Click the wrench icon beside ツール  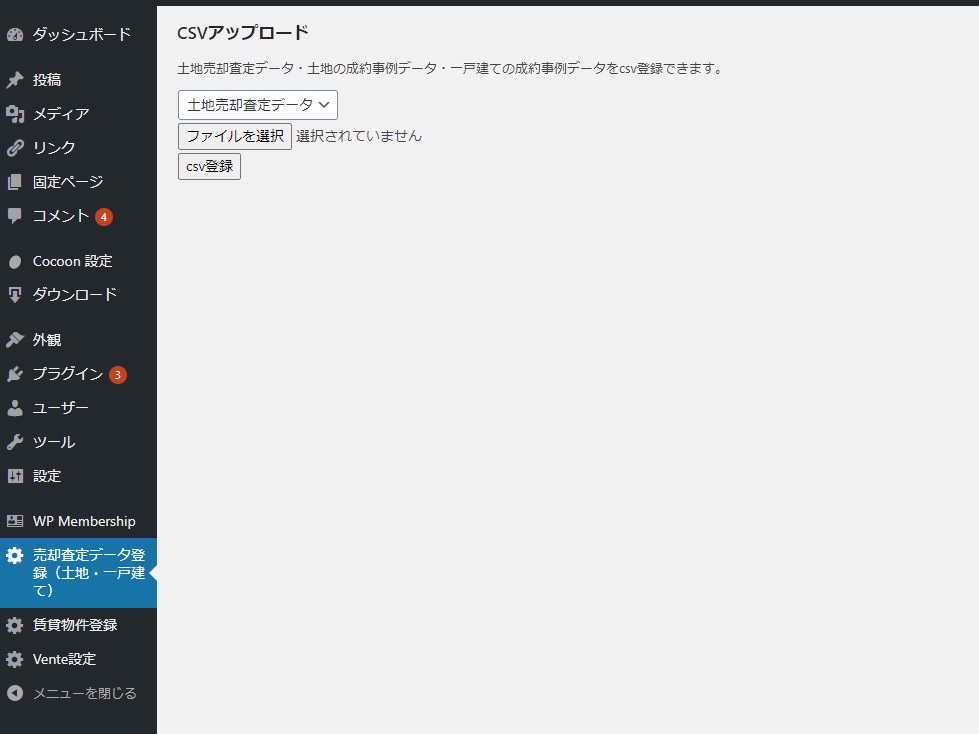coord(15,442)
